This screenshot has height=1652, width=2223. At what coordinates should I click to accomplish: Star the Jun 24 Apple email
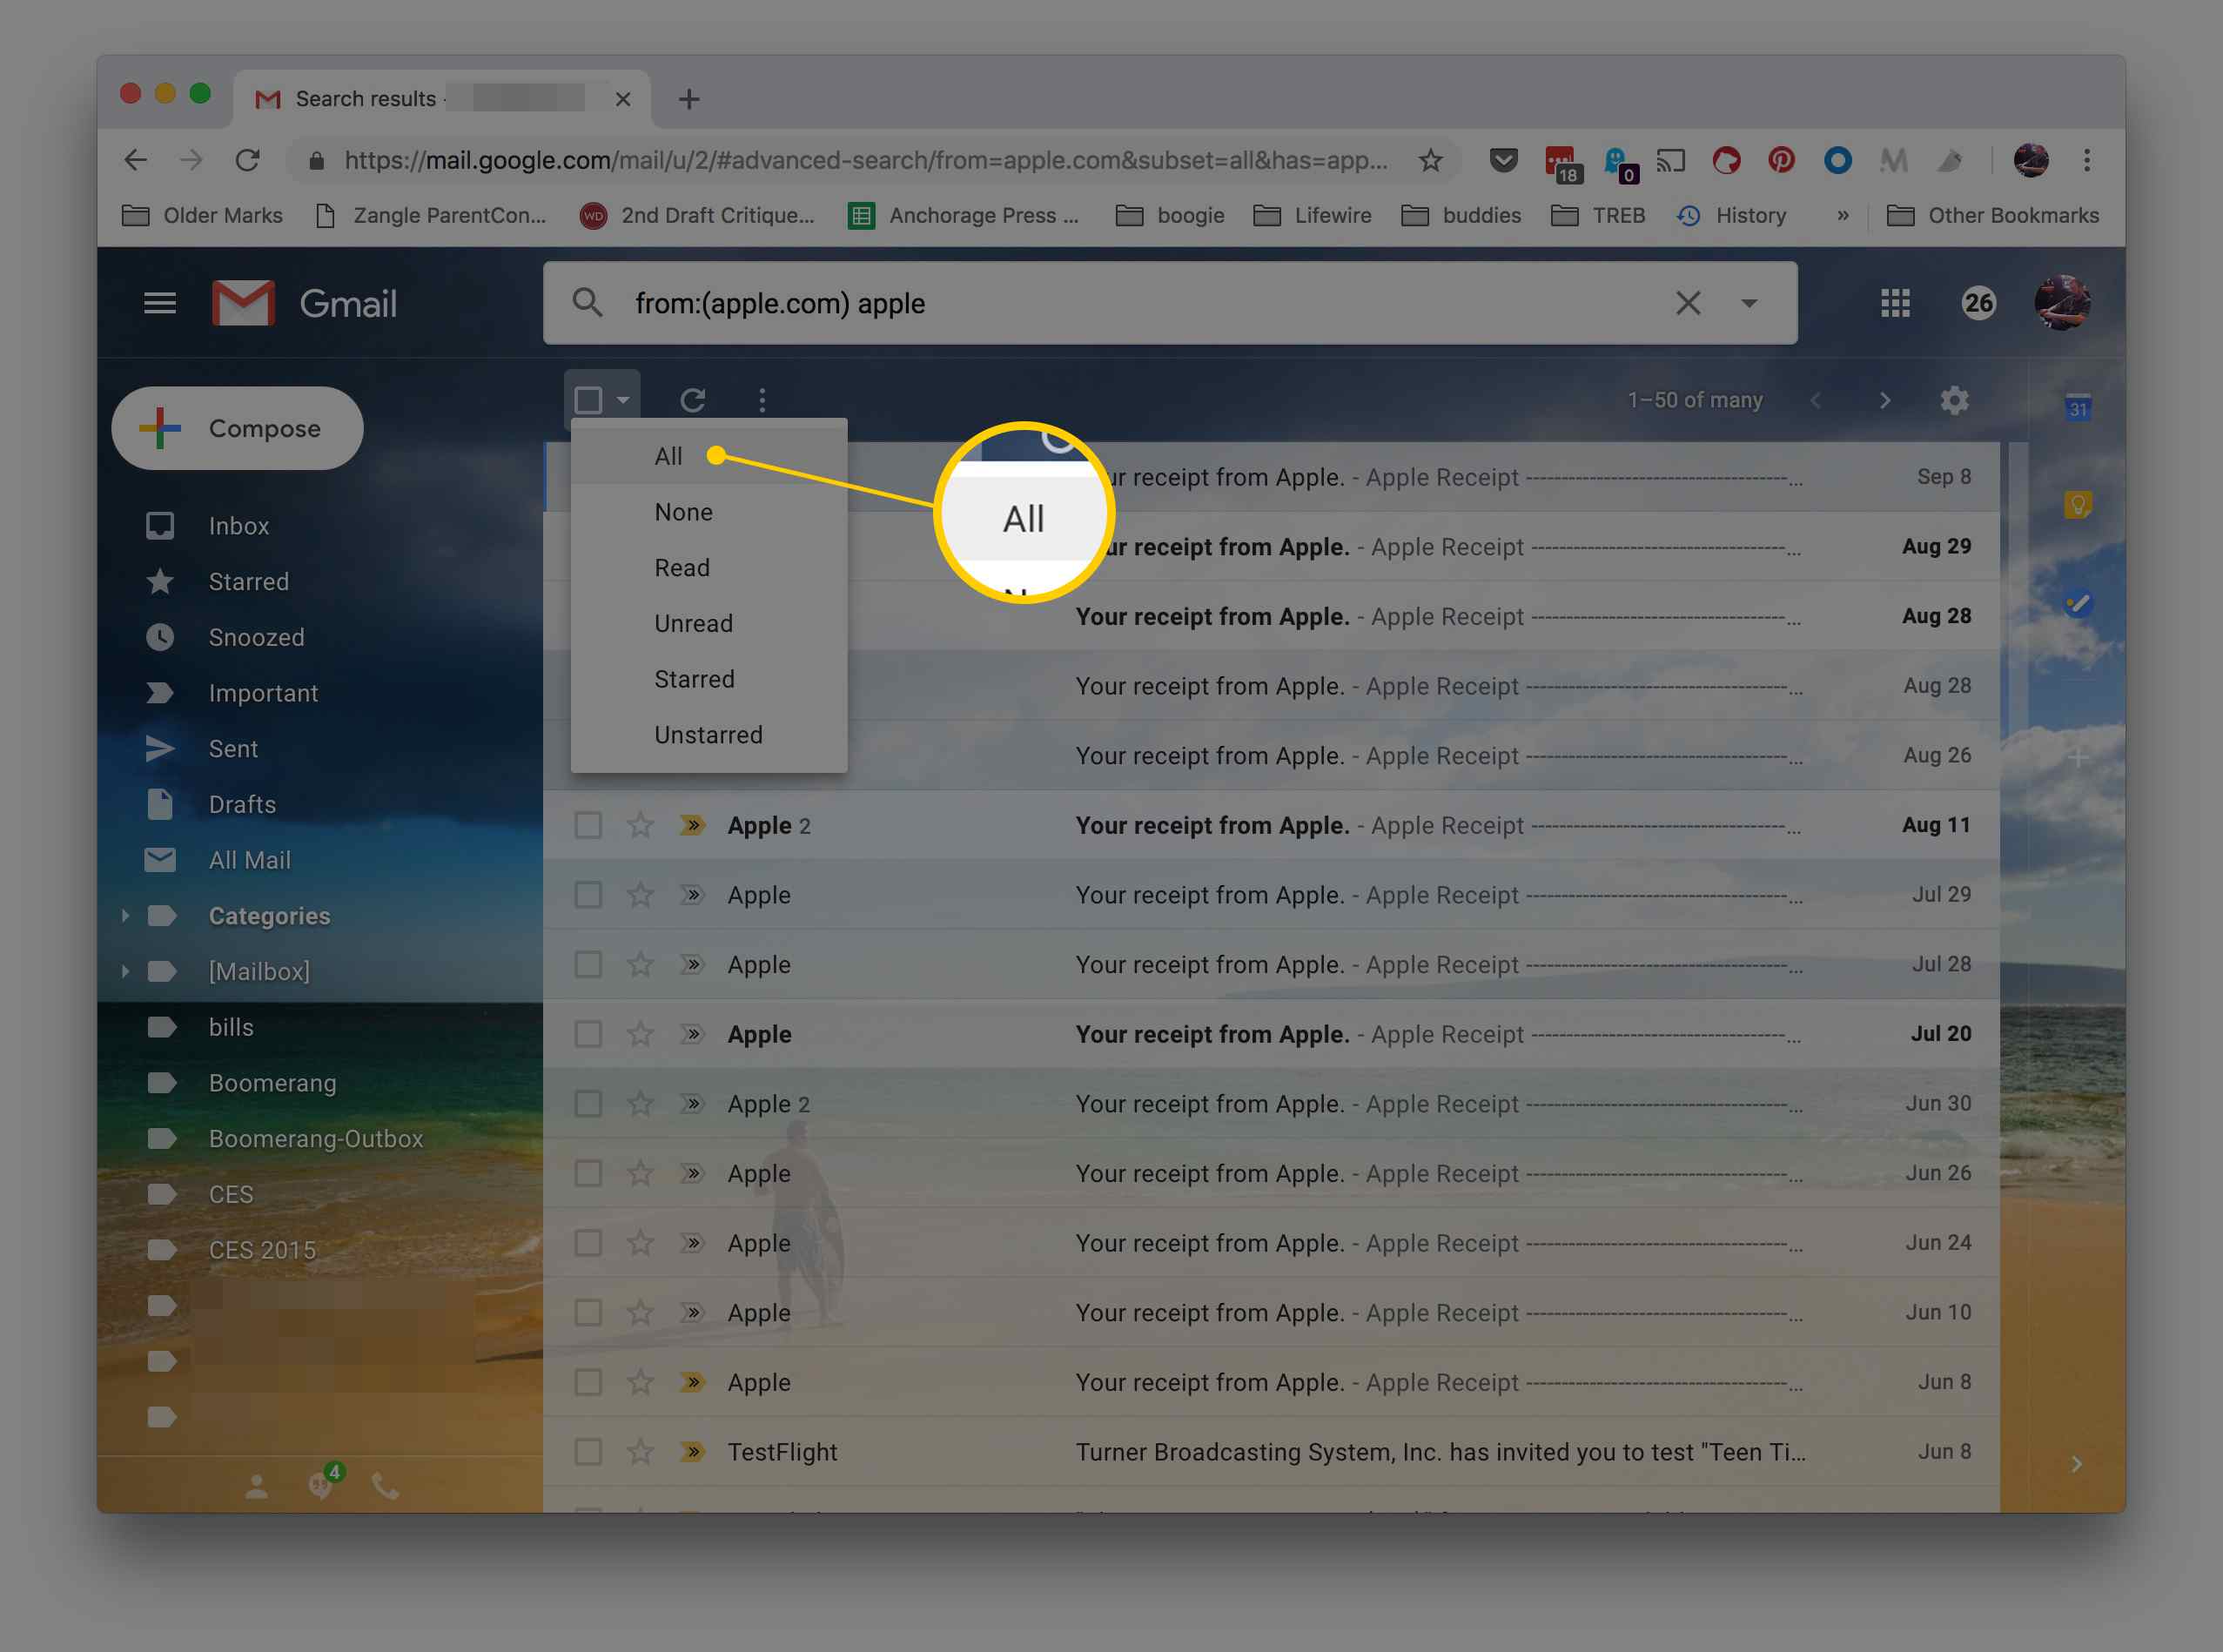[x=640, y=1243]
